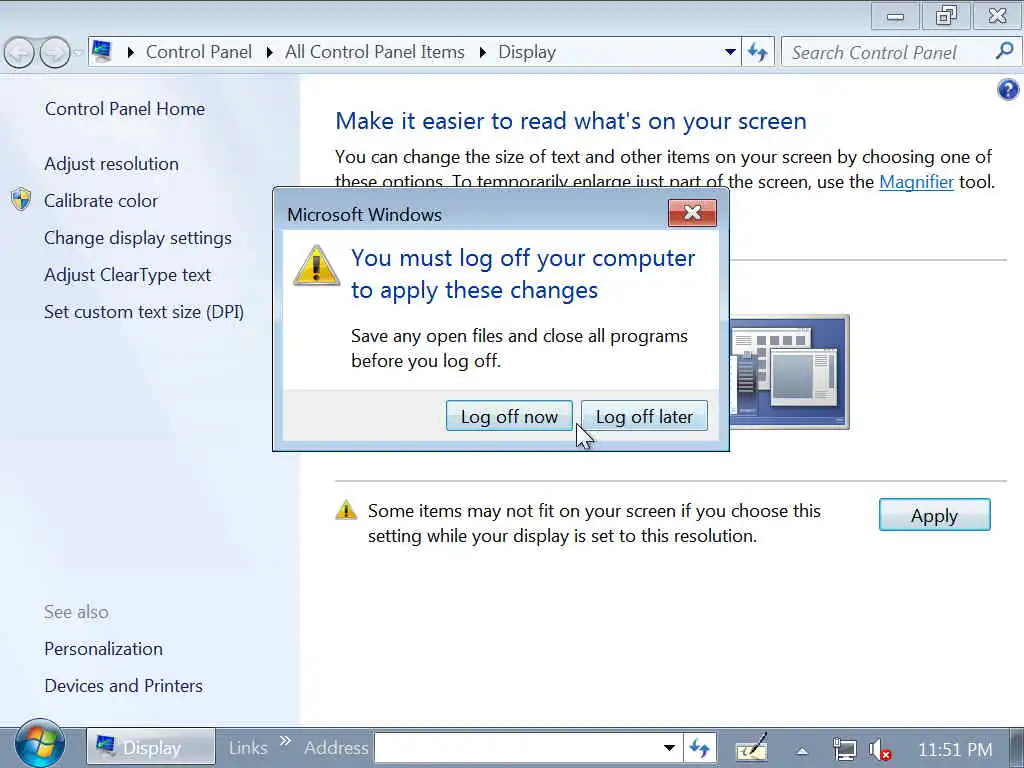The height and width of the screenshot is (768, 1024).
Task: Open Calibrate color link
Action: 101,200
